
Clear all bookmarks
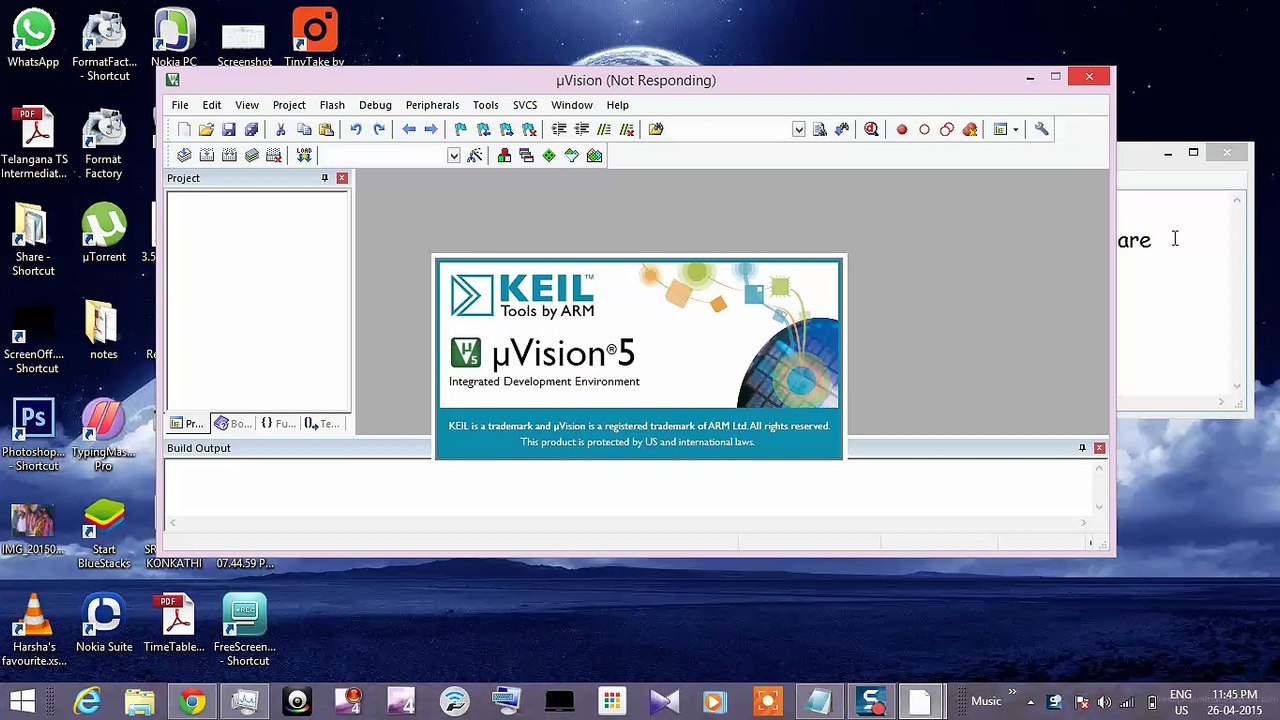529,129
